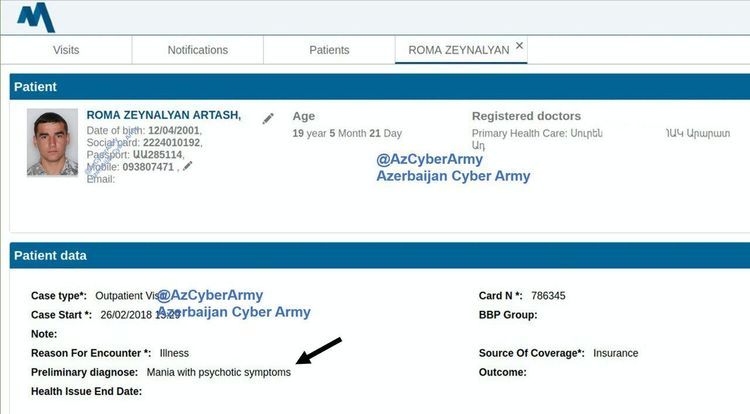The image size is (750, 414).
Task: Click the blue application logo icon
Action: coord(37,17)
